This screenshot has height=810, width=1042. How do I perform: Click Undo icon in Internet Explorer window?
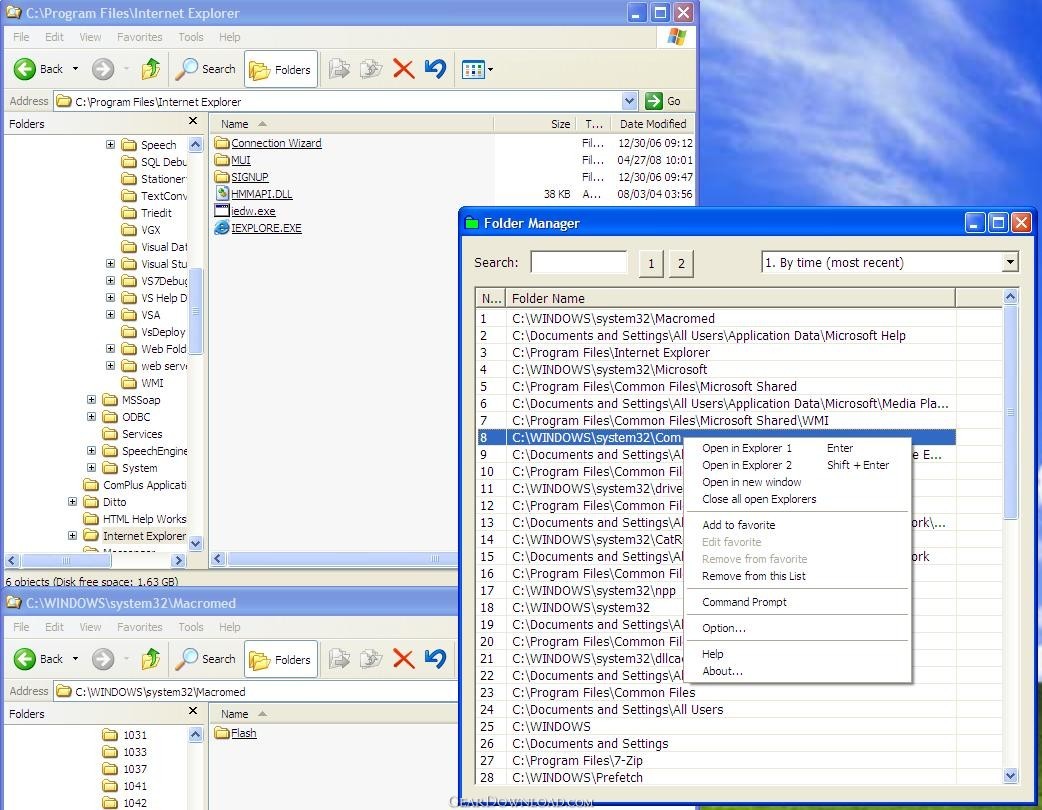(435, 68)
